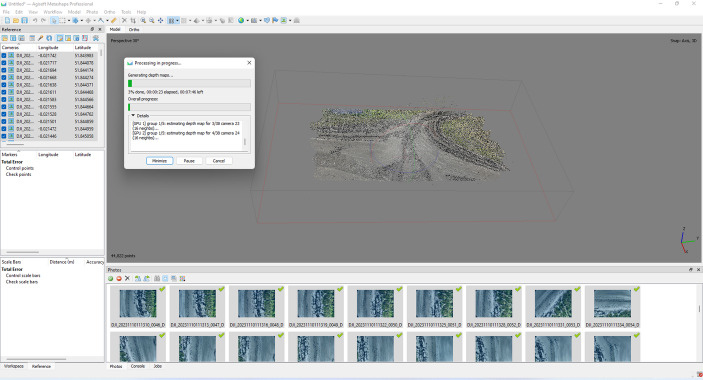Screen dimensions: 703x380
Task: Collapse the Details section in processing dialog
Action: [133, 116]
